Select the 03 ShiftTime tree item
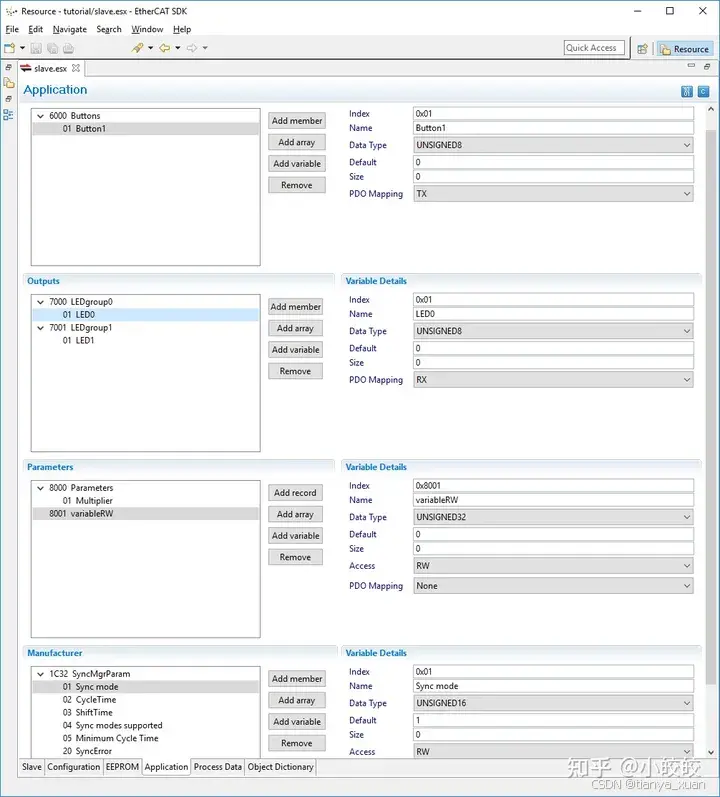This screenshot has height=797, width=720. click(x=88, y=713)
